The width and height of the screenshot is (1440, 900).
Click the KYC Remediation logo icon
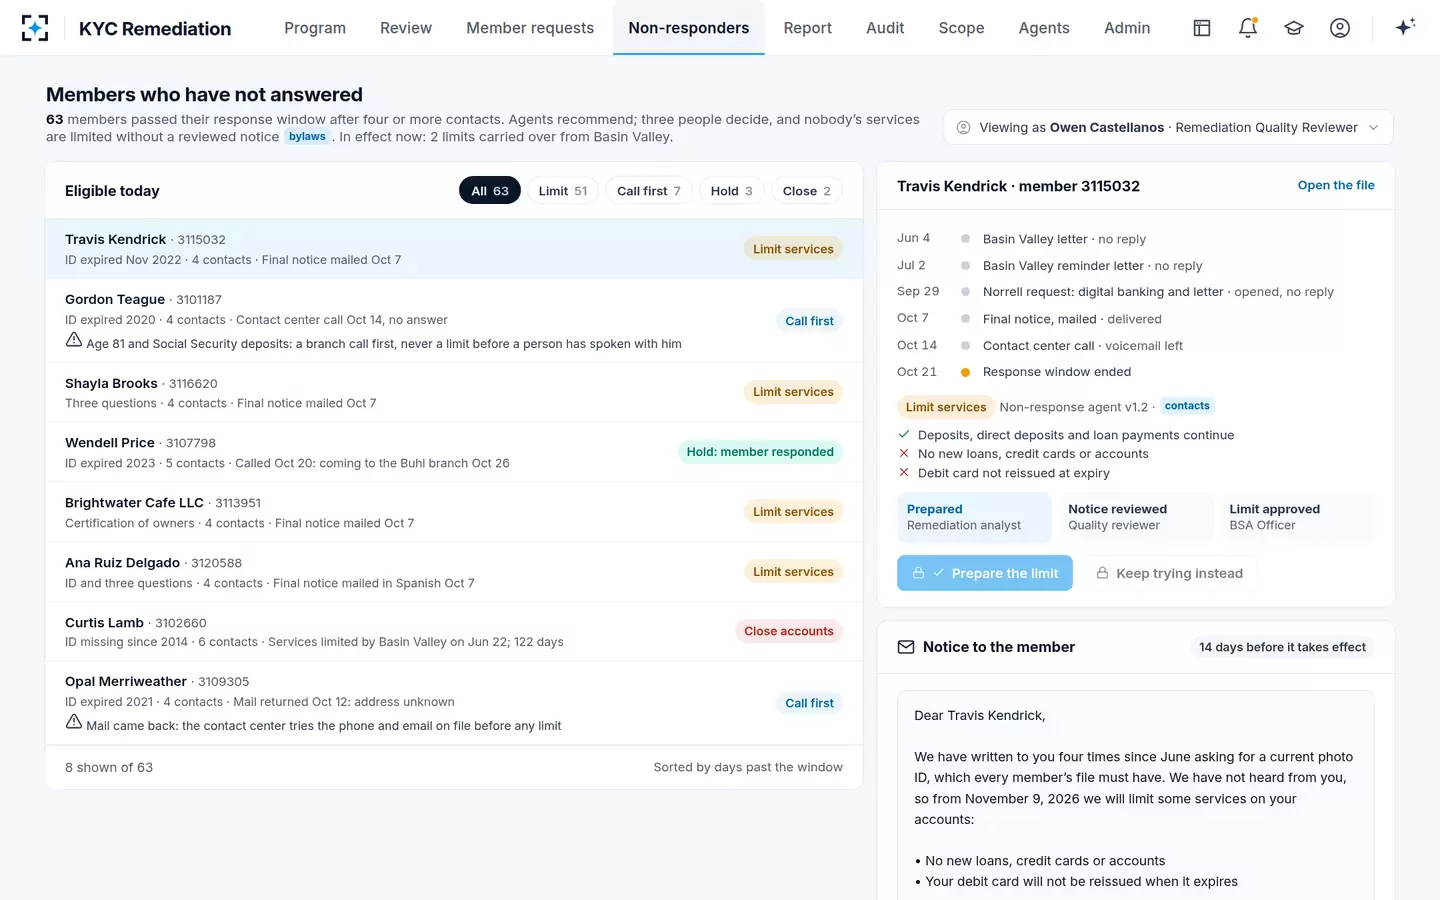pos(35,28)
